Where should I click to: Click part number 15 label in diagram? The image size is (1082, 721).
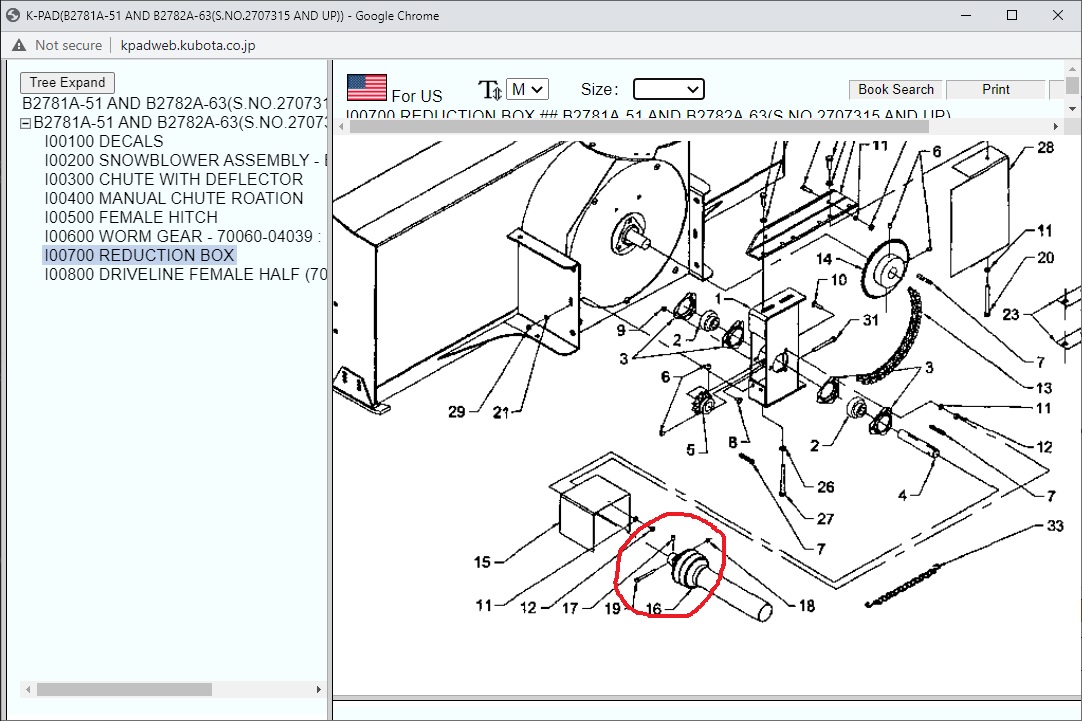coord(482,562)
